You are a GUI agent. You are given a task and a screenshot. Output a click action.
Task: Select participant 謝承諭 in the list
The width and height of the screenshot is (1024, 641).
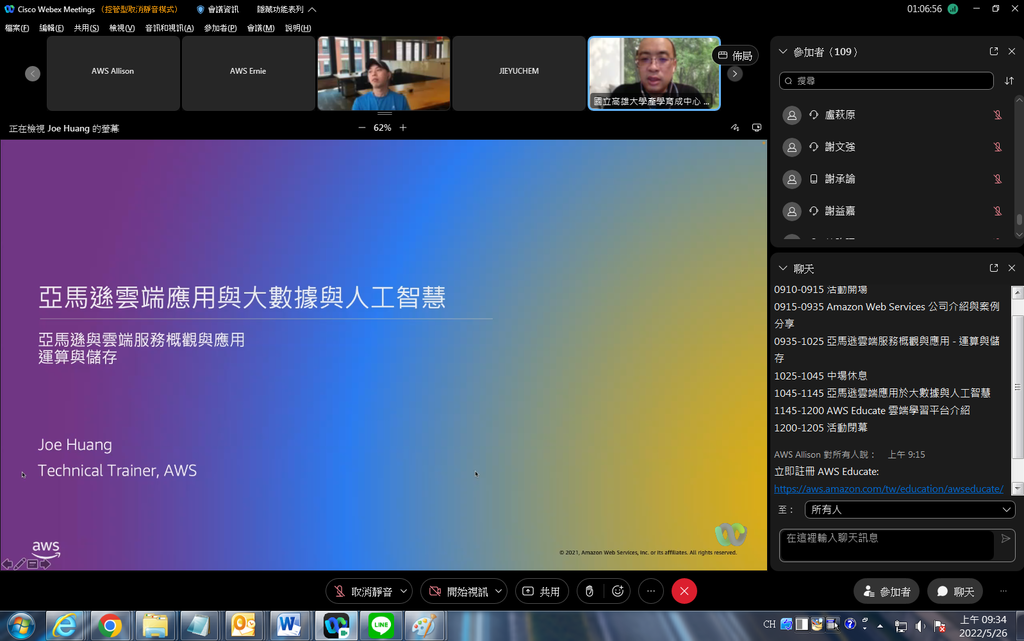coord(892,179)
